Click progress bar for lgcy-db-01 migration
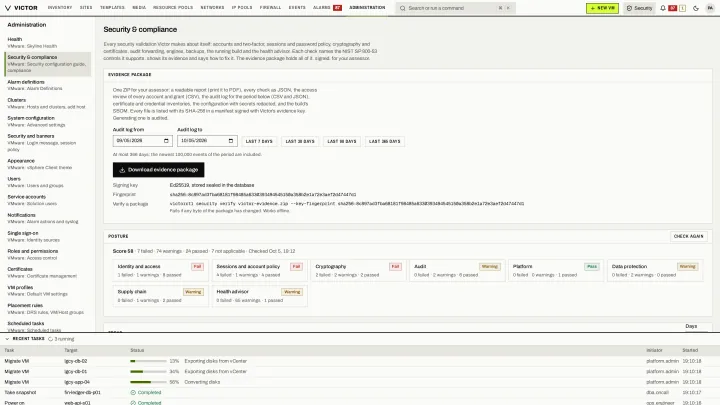Viewport: 720px width, 405px height. click(x=148, y=371)
